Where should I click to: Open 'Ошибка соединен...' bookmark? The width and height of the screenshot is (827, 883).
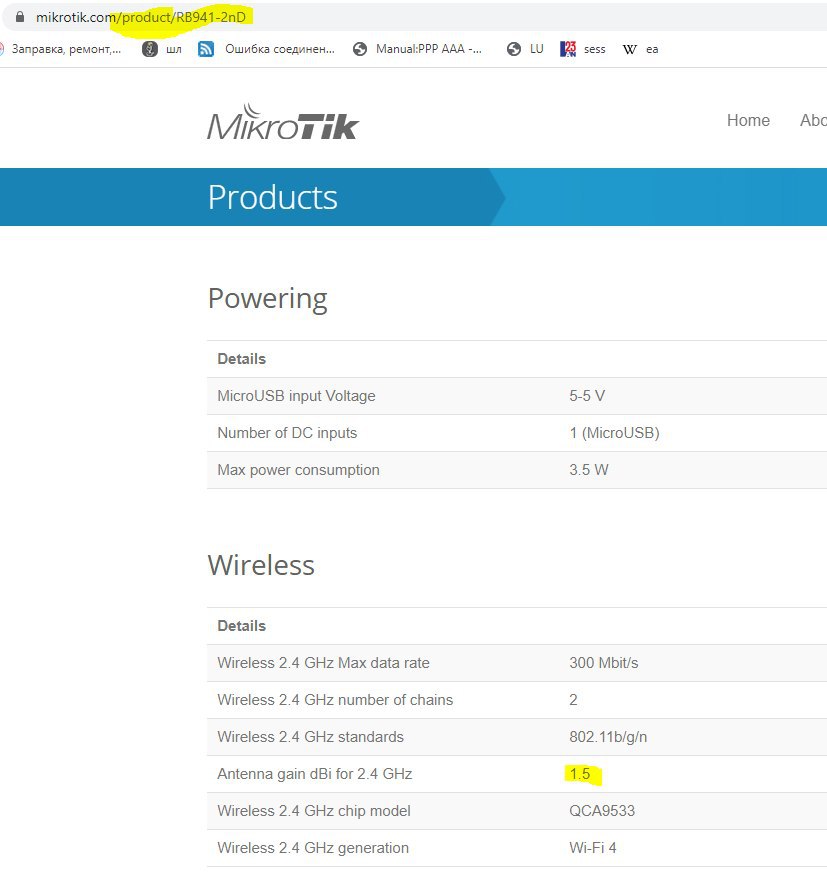tap(280, 49)
